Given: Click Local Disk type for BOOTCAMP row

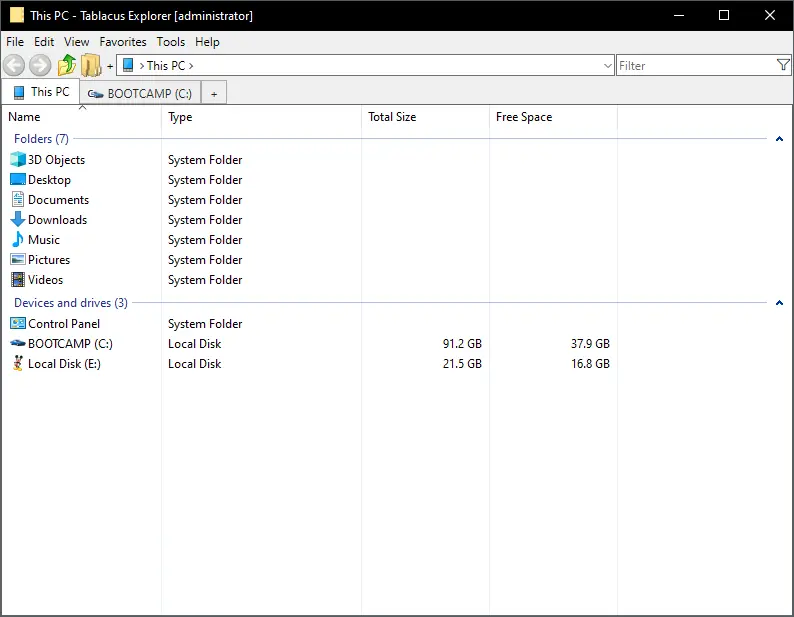Looking at the screenshot, I should (x=194, y=344).
